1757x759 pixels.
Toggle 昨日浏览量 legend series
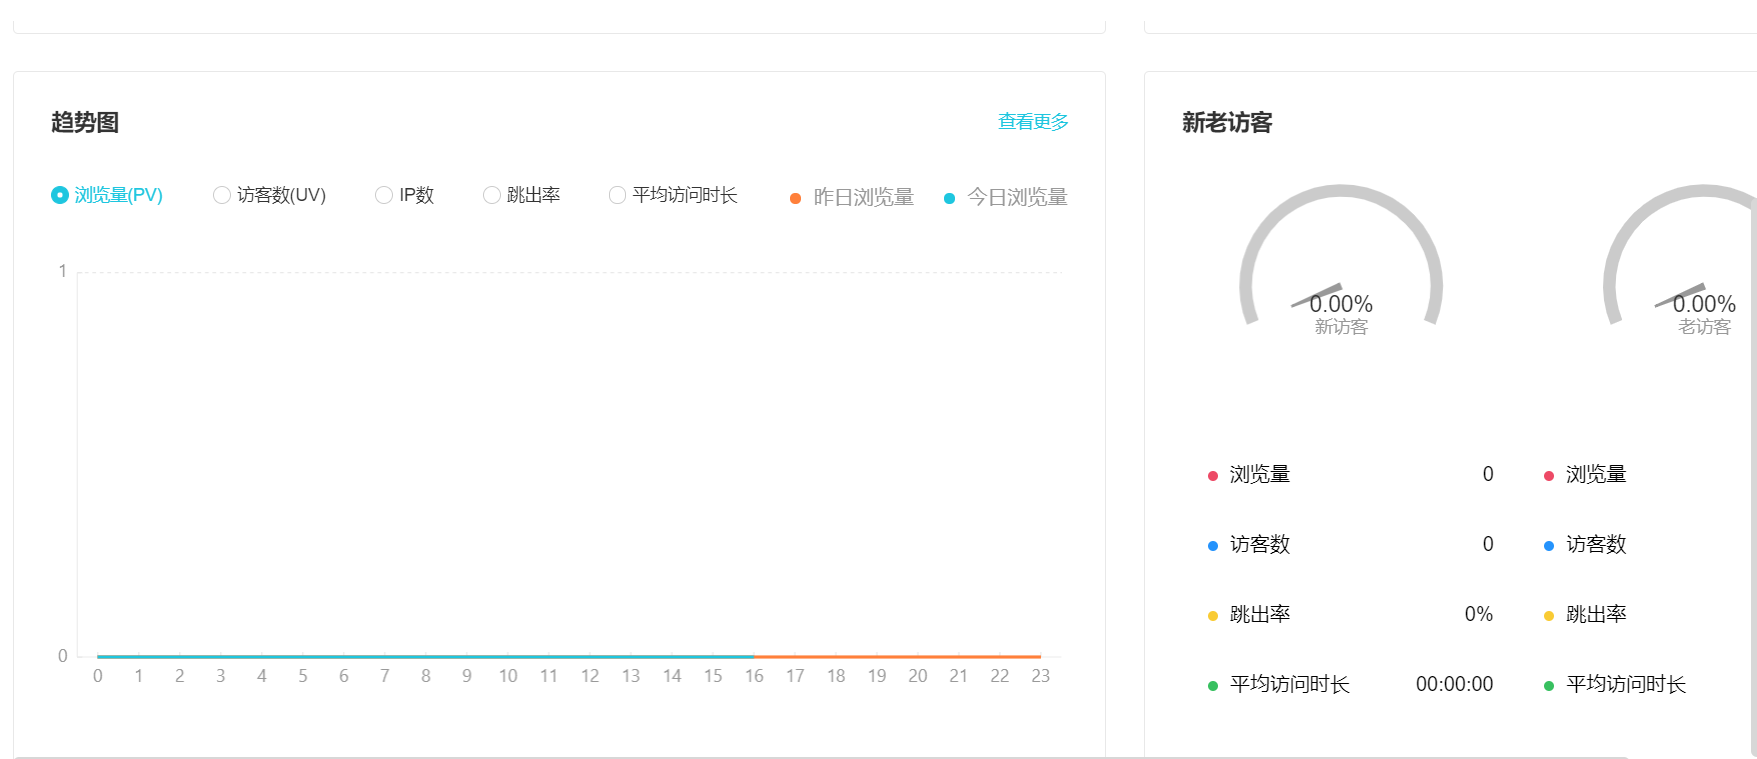(863, 197)
